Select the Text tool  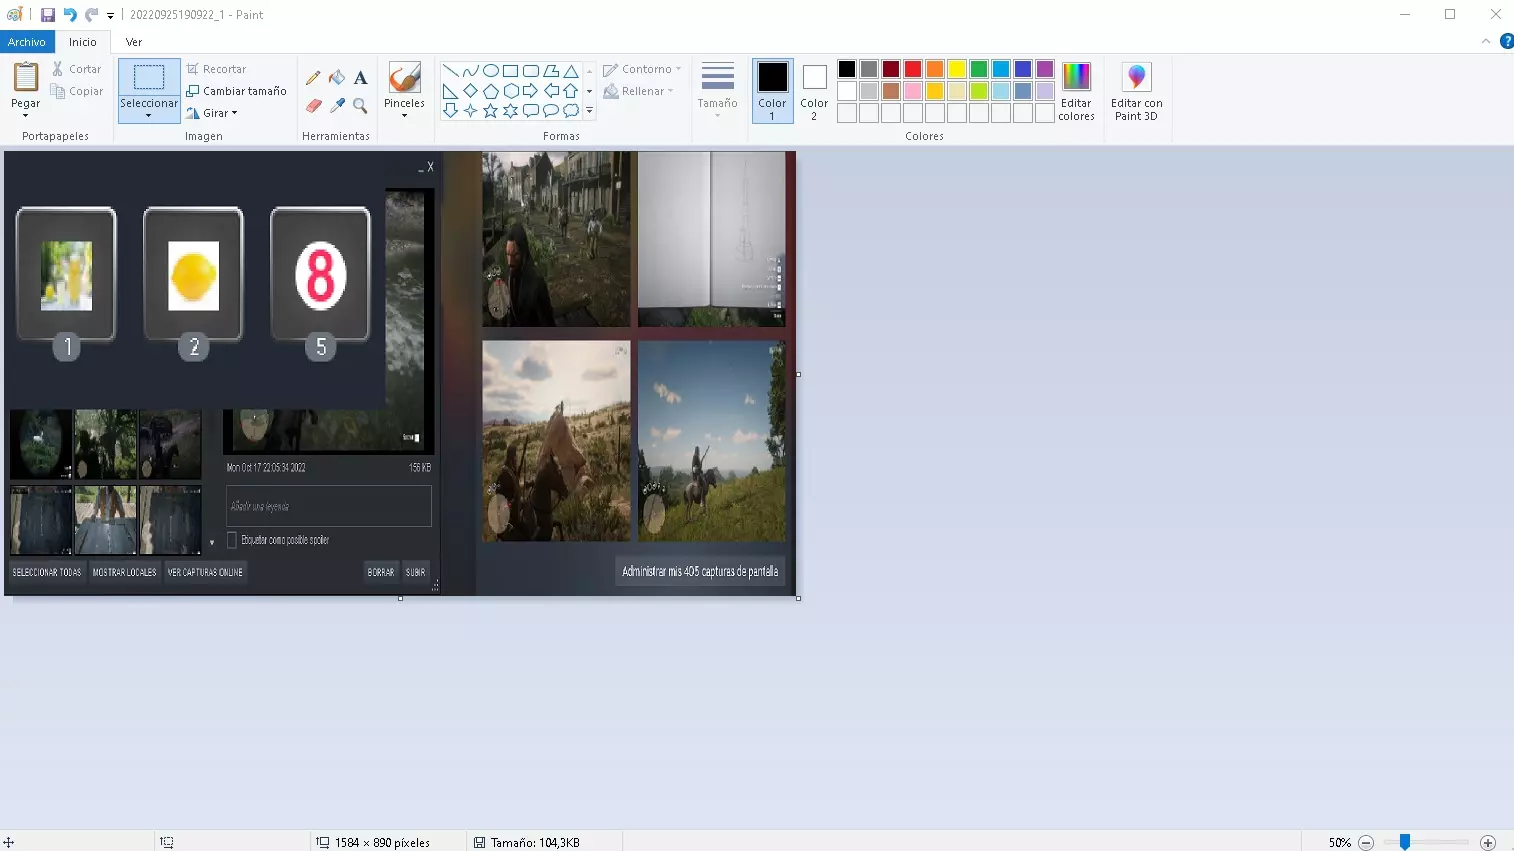[x=361, y=78]
